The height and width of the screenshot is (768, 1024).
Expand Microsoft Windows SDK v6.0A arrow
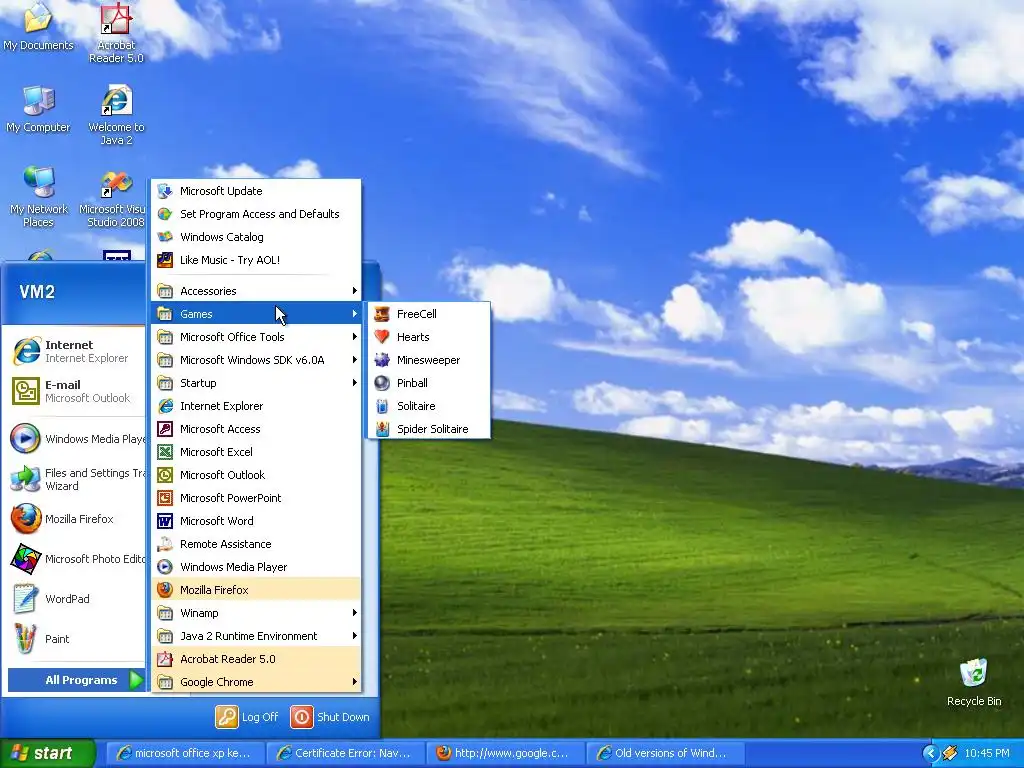[x=354, y=360]
